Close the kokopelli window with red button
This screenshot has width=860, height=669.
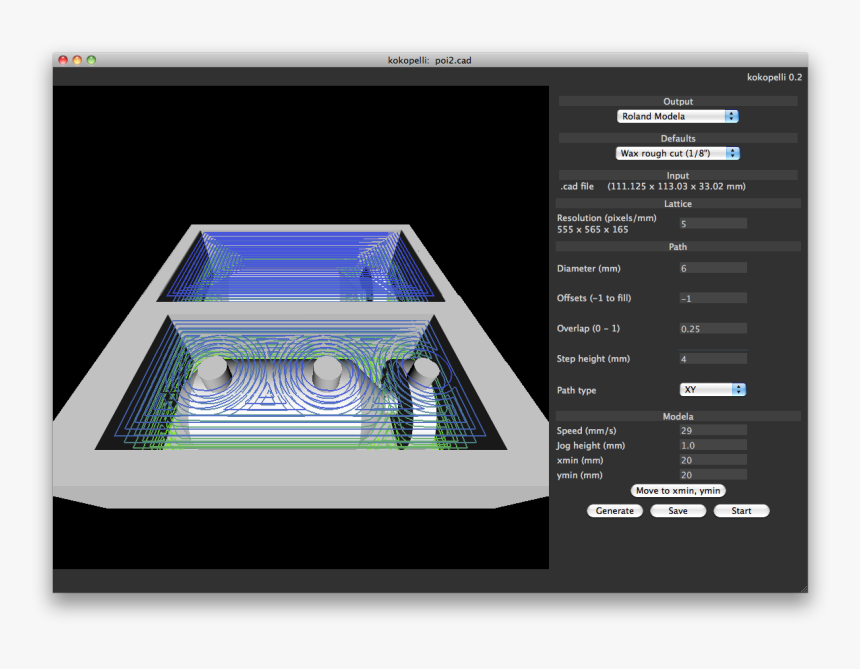tap(63, 60)
